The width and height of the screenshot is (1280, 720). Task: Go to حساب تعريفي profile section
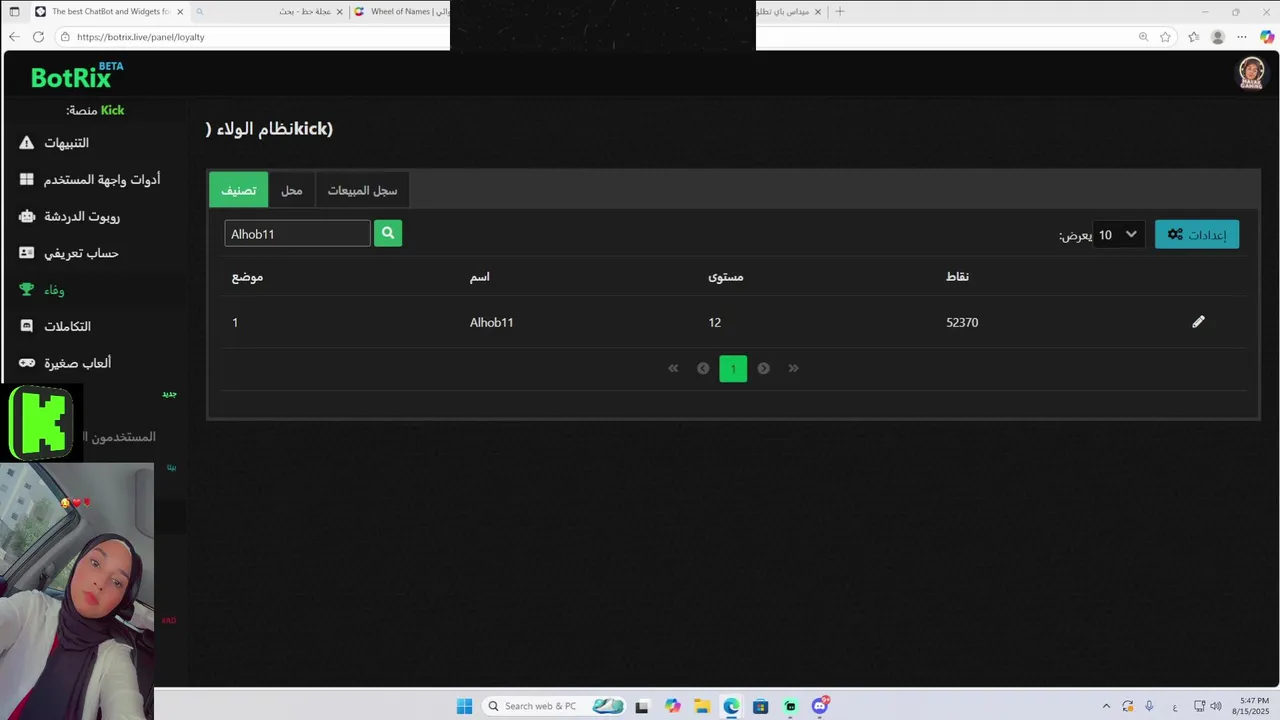[x=69, y=253]
